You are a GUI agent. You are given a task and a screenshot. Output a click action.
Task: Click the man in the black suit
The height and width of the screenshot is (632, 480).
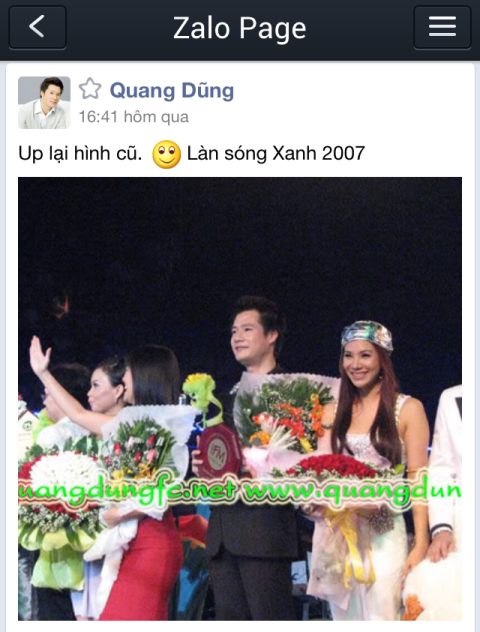coord(252,457)
